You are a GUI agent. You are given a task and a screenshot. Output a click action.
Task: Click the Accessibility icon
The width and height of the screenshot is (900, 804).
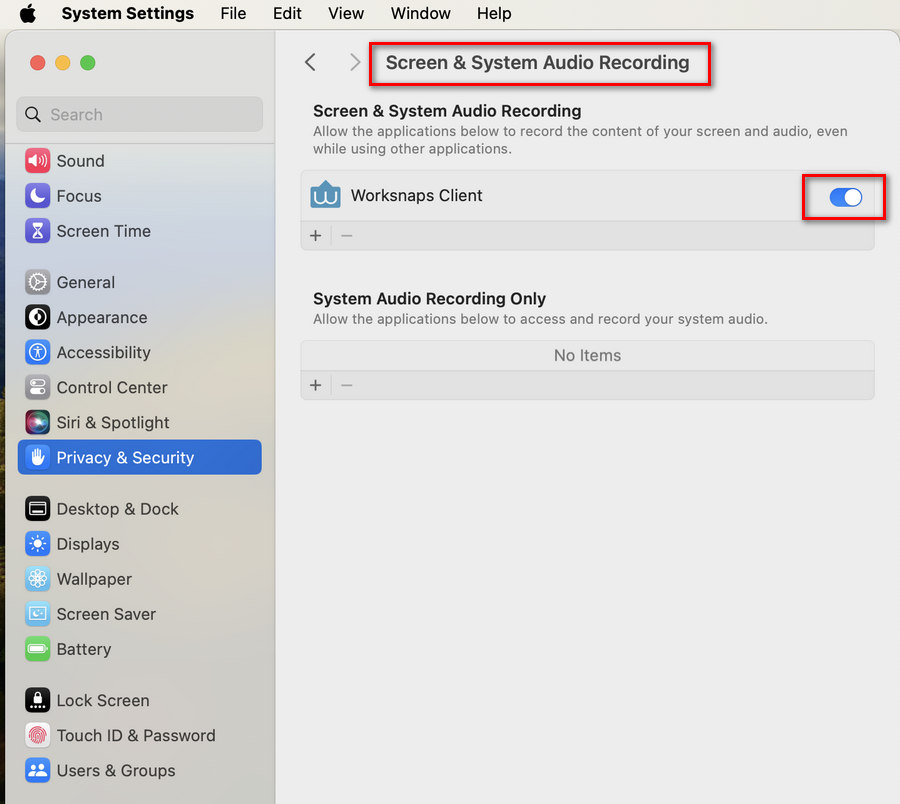pos(38,352)
